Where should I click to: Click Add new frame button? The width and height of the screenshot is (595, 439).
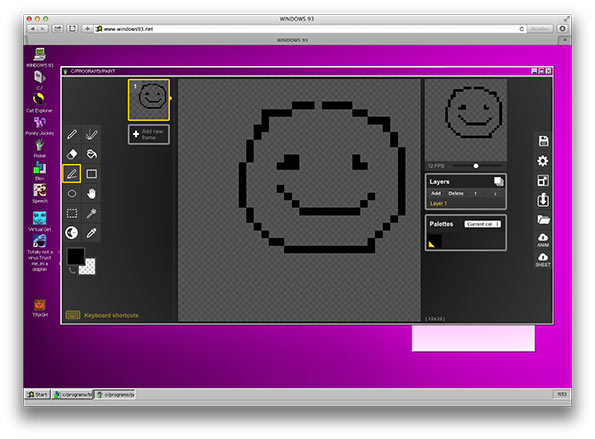[x=149, y=134]
